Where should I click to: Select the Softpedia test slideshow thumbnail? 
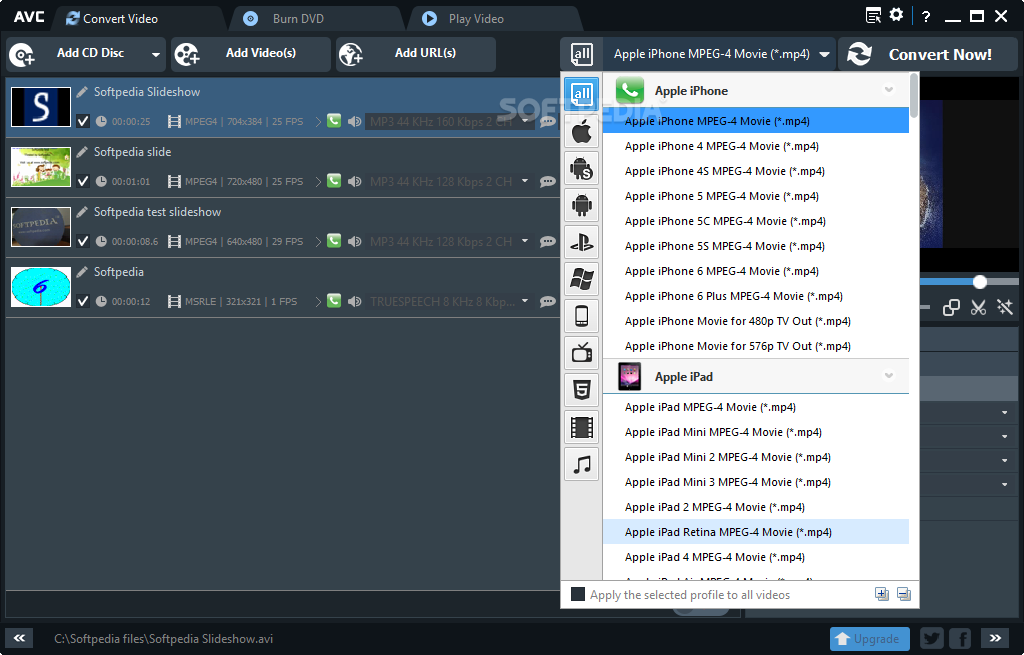(x=41, y=227)
